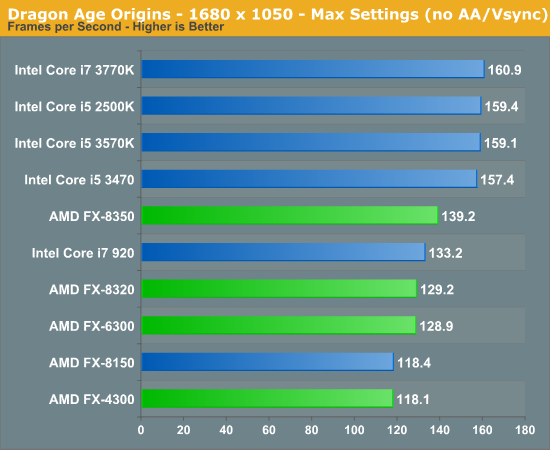Click the value 160.9
Screen dimensions: 550x450
(x=505, y=70)
